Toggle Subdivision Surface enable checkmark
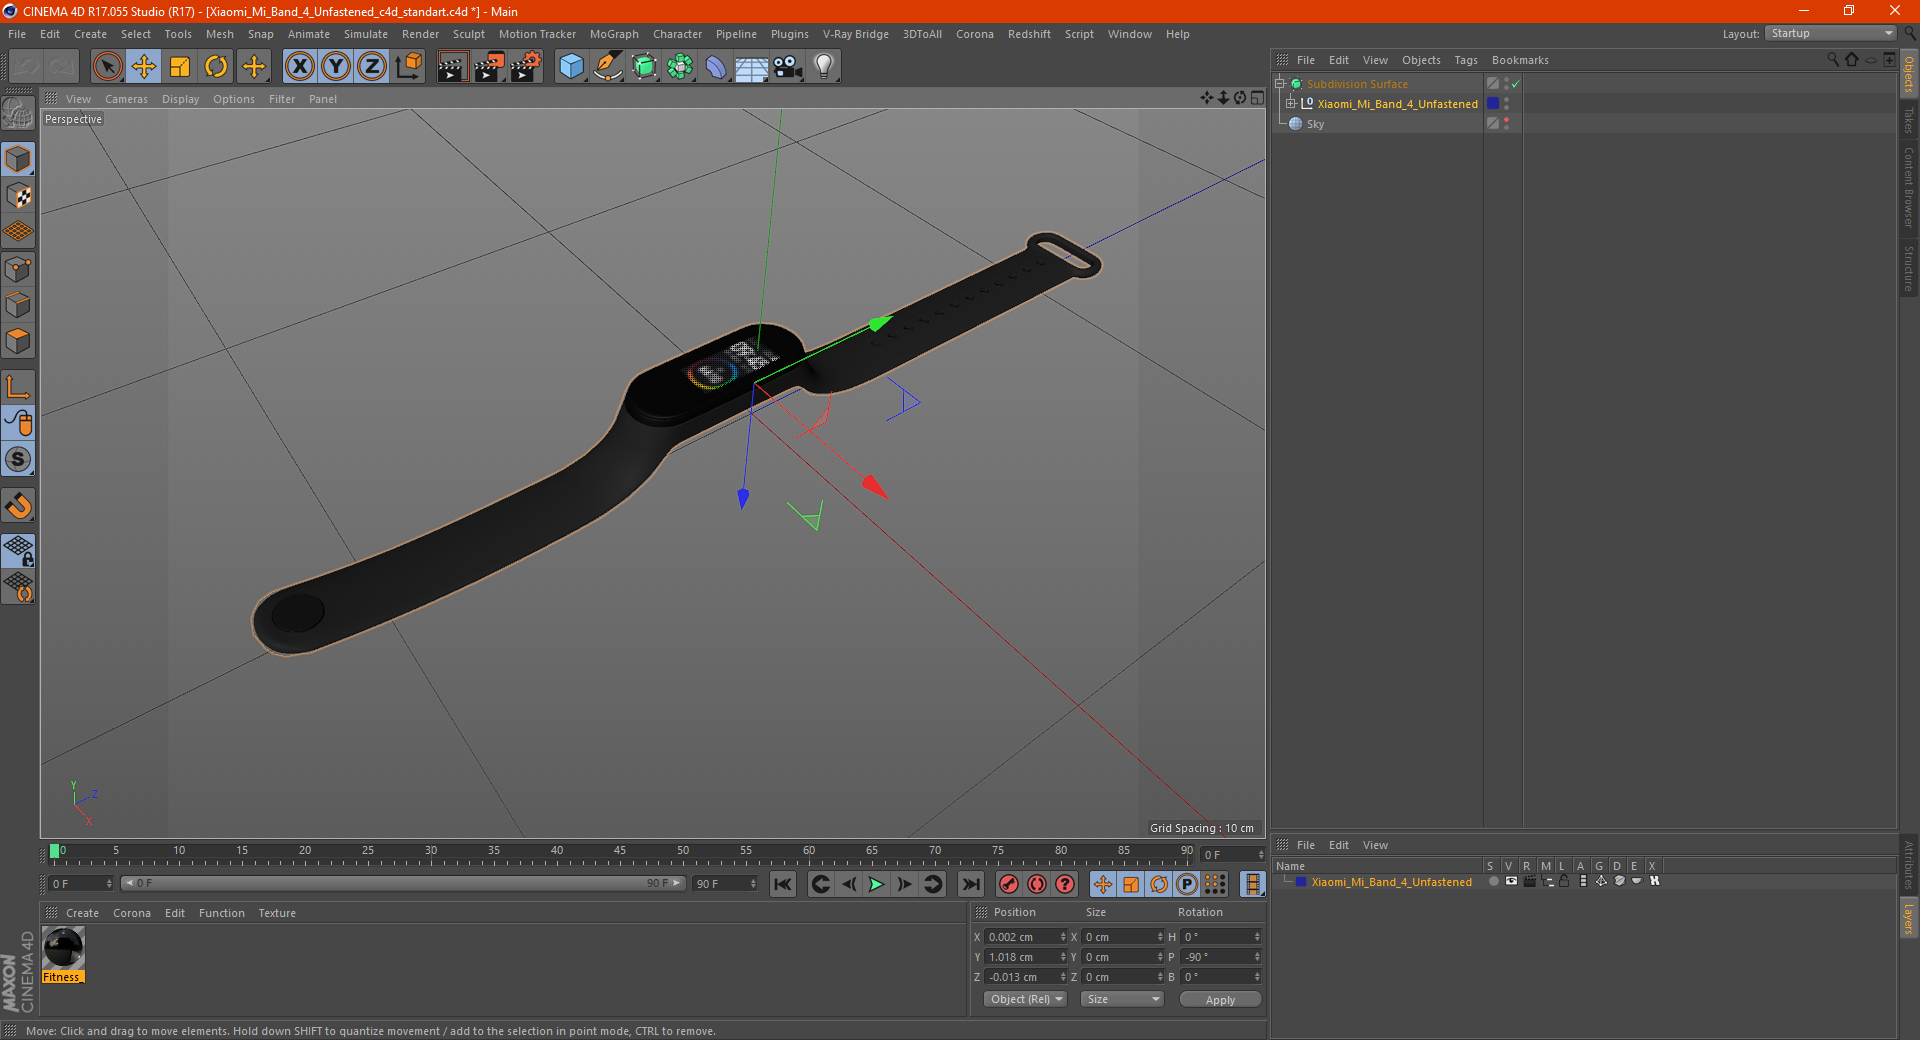1920x1040 pixels. pos(1516,84)
